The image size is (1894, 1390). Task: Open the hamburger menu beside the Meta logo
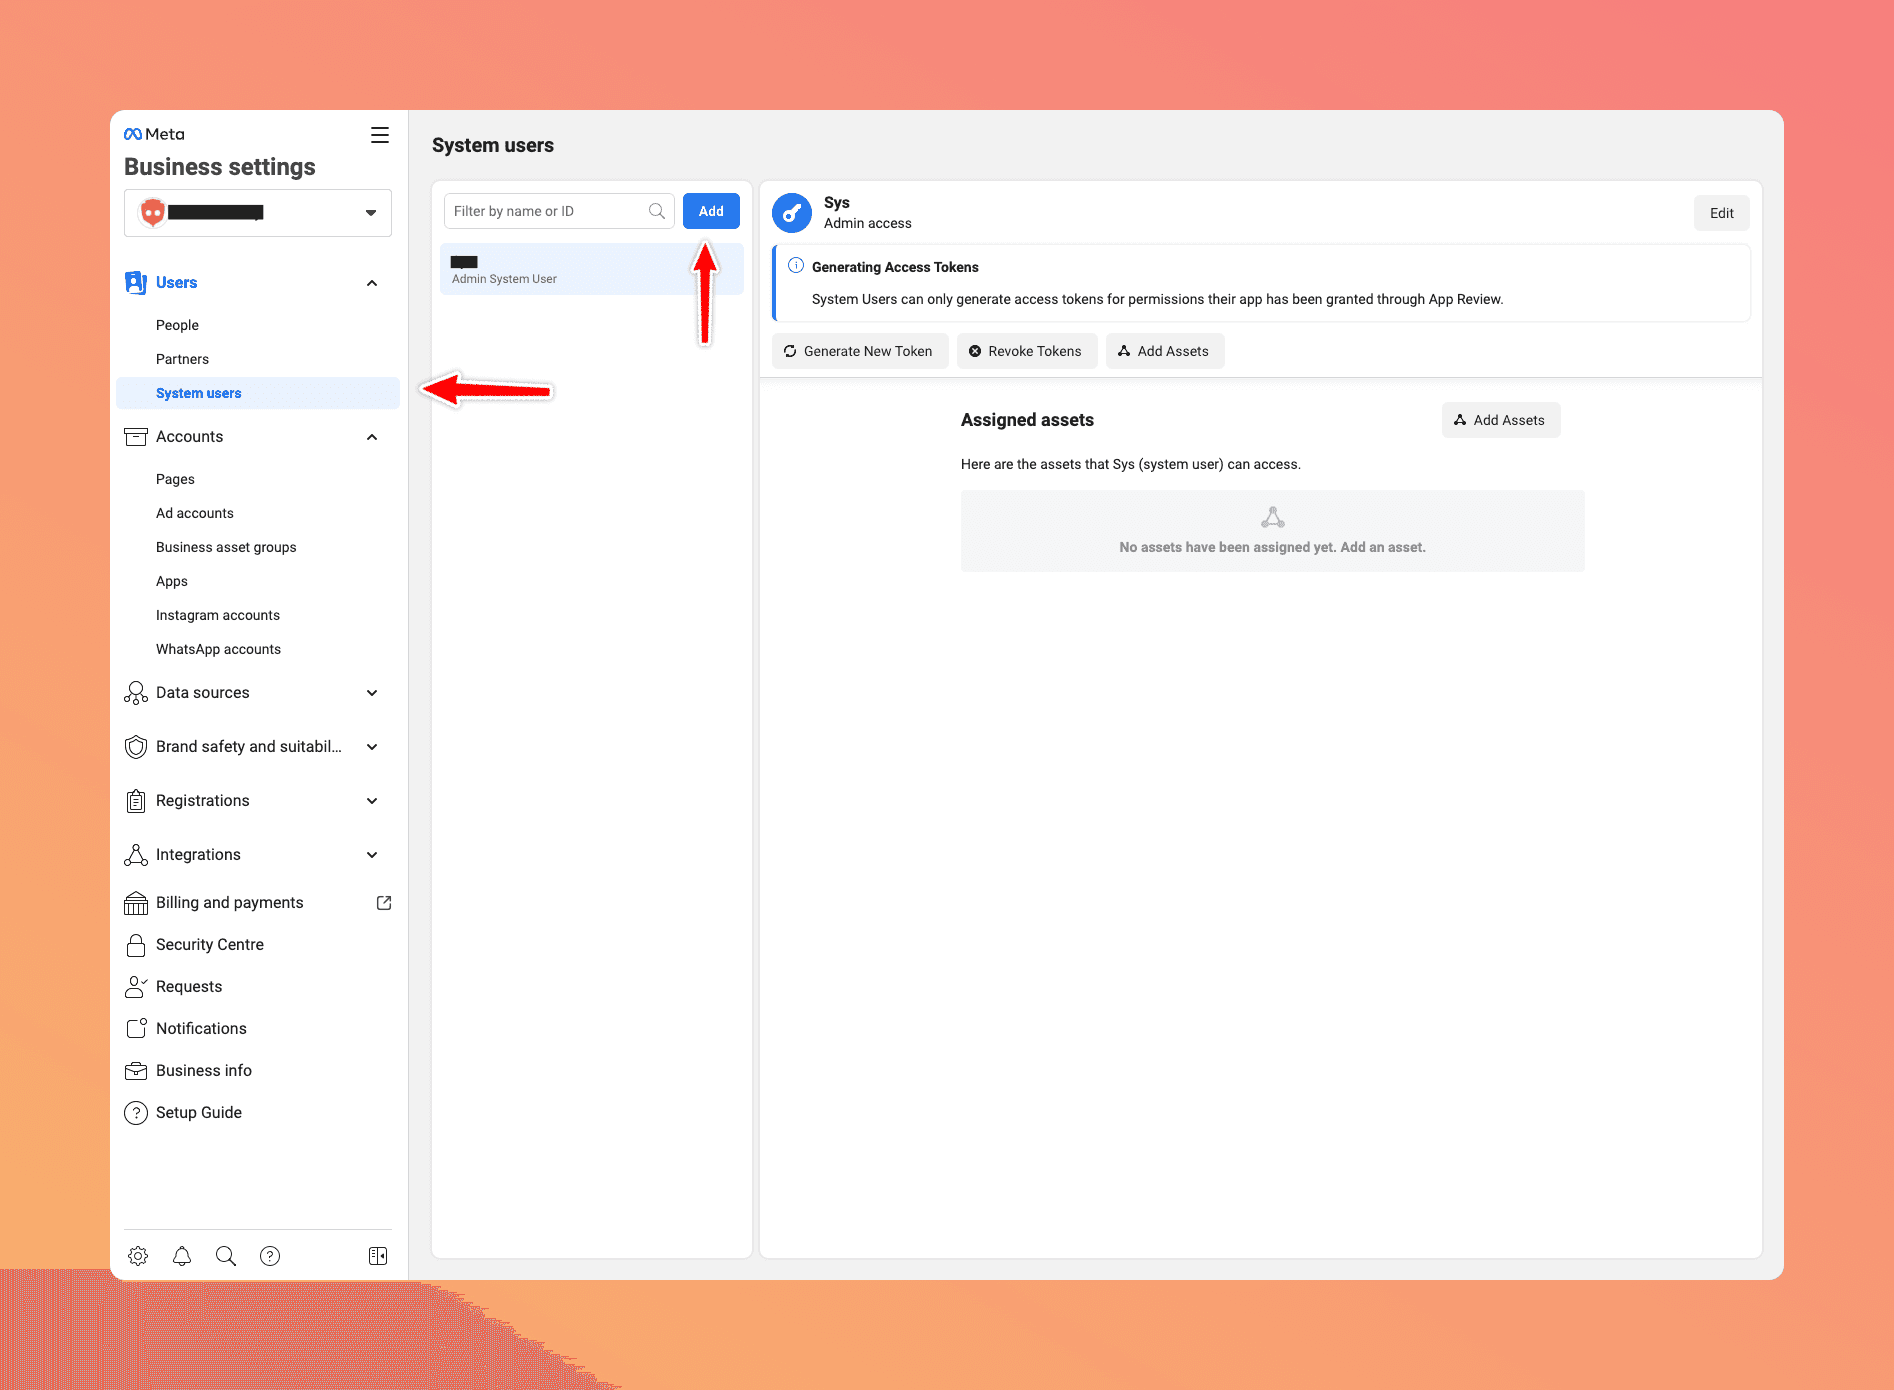(380, 135)
